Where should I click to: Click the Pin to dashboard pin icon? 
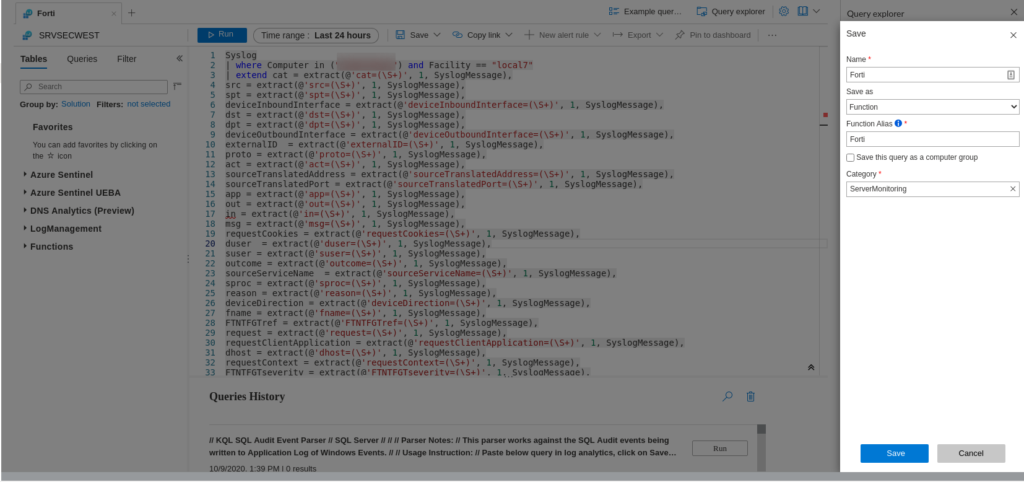(x=680, y=35)
